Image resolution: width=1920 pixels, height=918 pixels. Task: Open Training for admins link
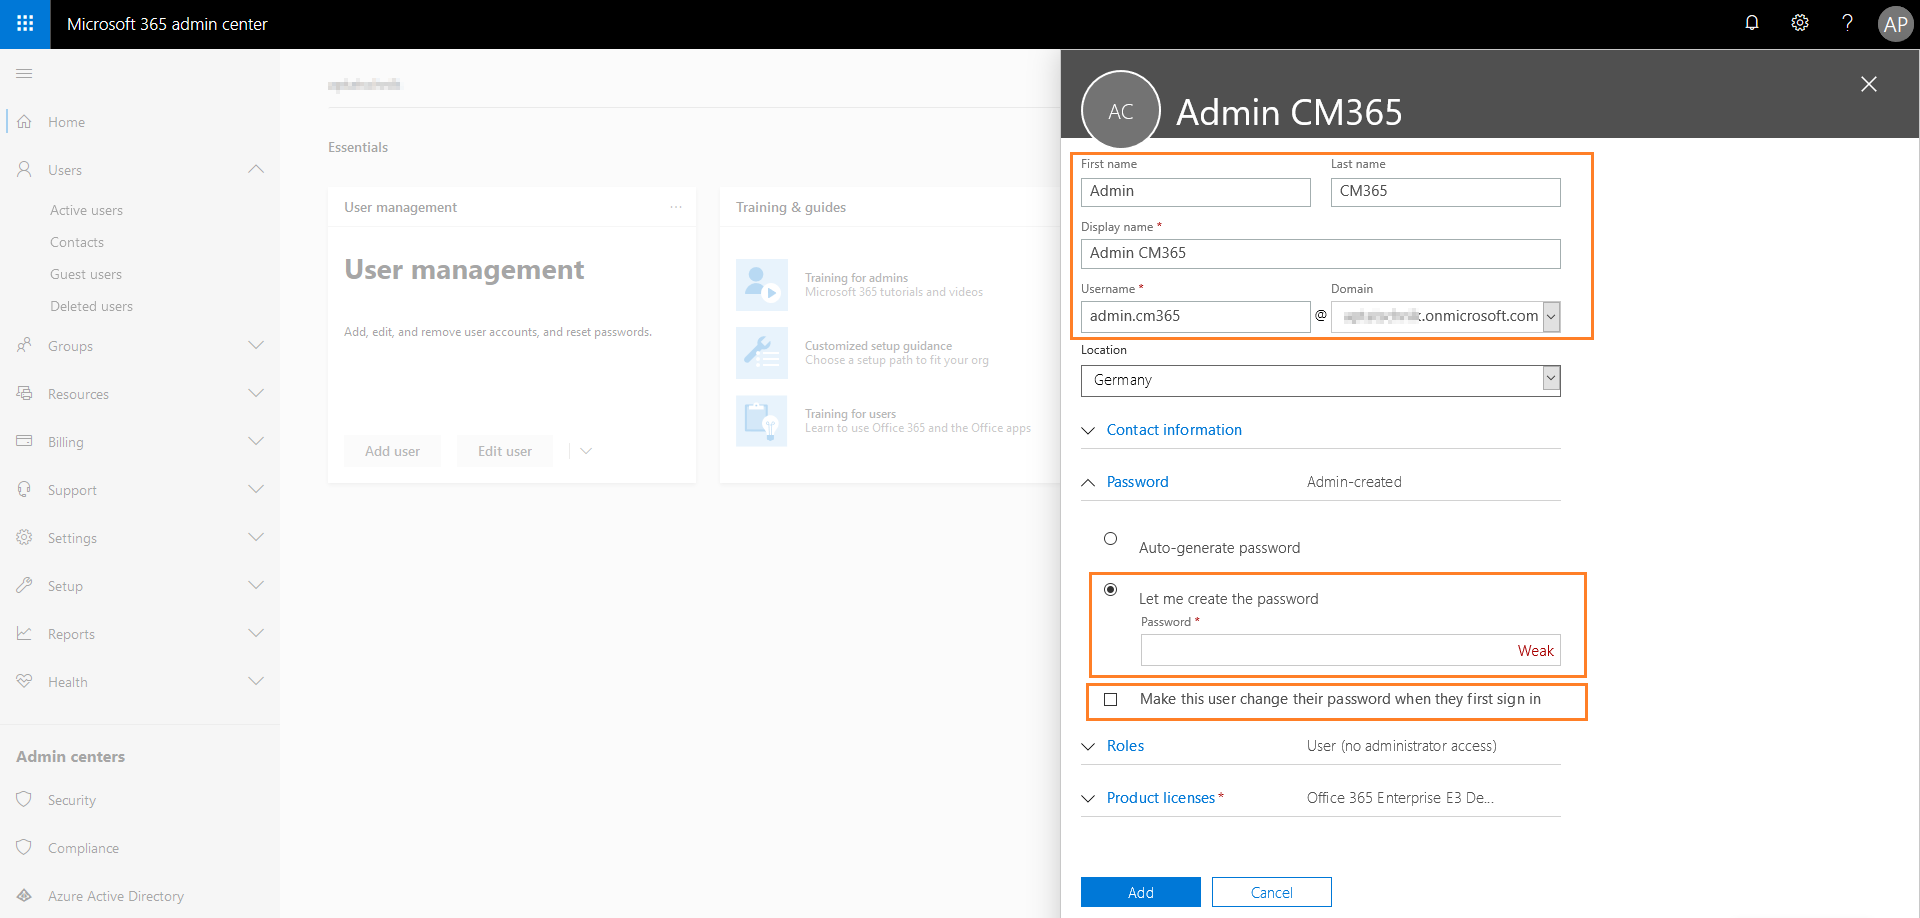point(857,278)
